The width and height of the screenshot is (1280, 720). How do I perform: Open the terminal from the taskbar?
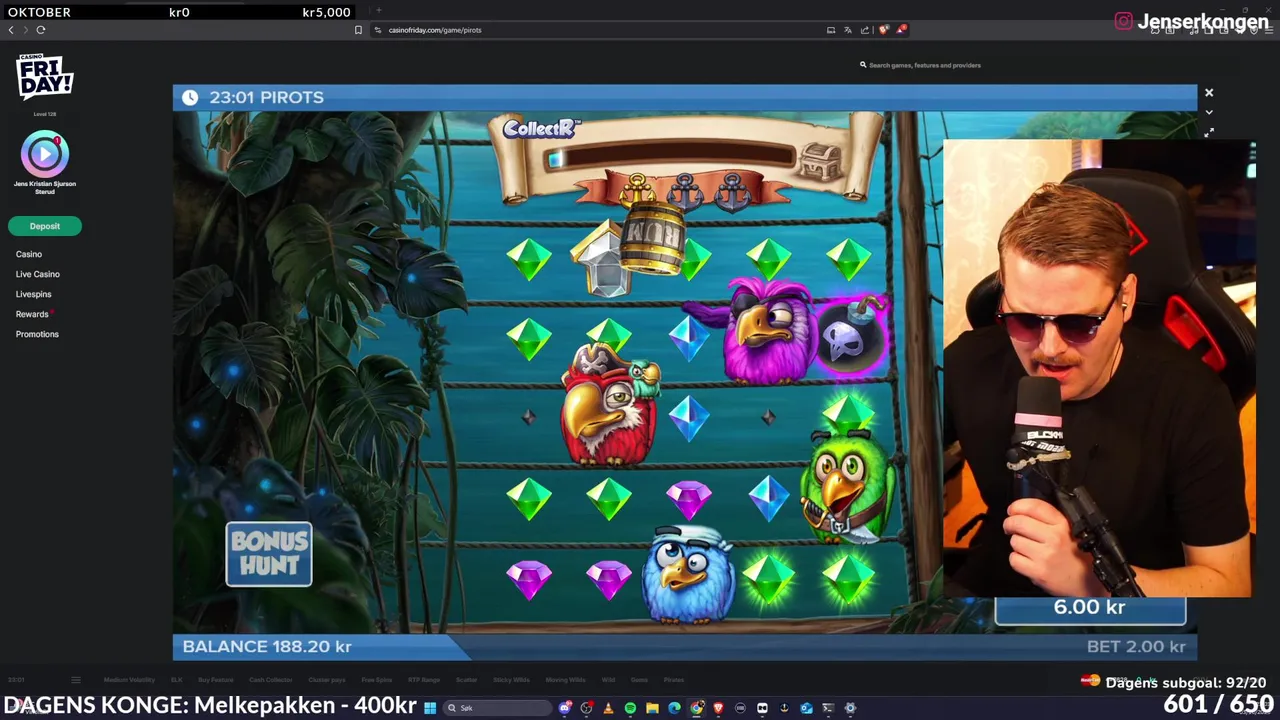coord(828,708)
